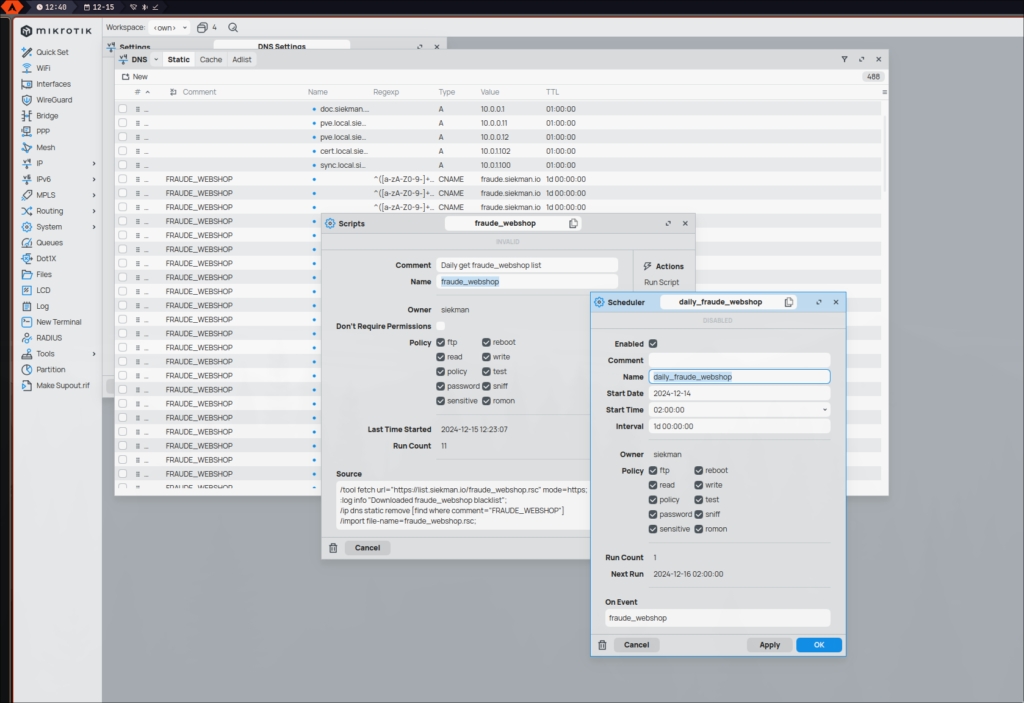Viewport: 1024px width, 703px height.
Task: Click trash icon in Scheduler dialog
Action: point(602,645)
